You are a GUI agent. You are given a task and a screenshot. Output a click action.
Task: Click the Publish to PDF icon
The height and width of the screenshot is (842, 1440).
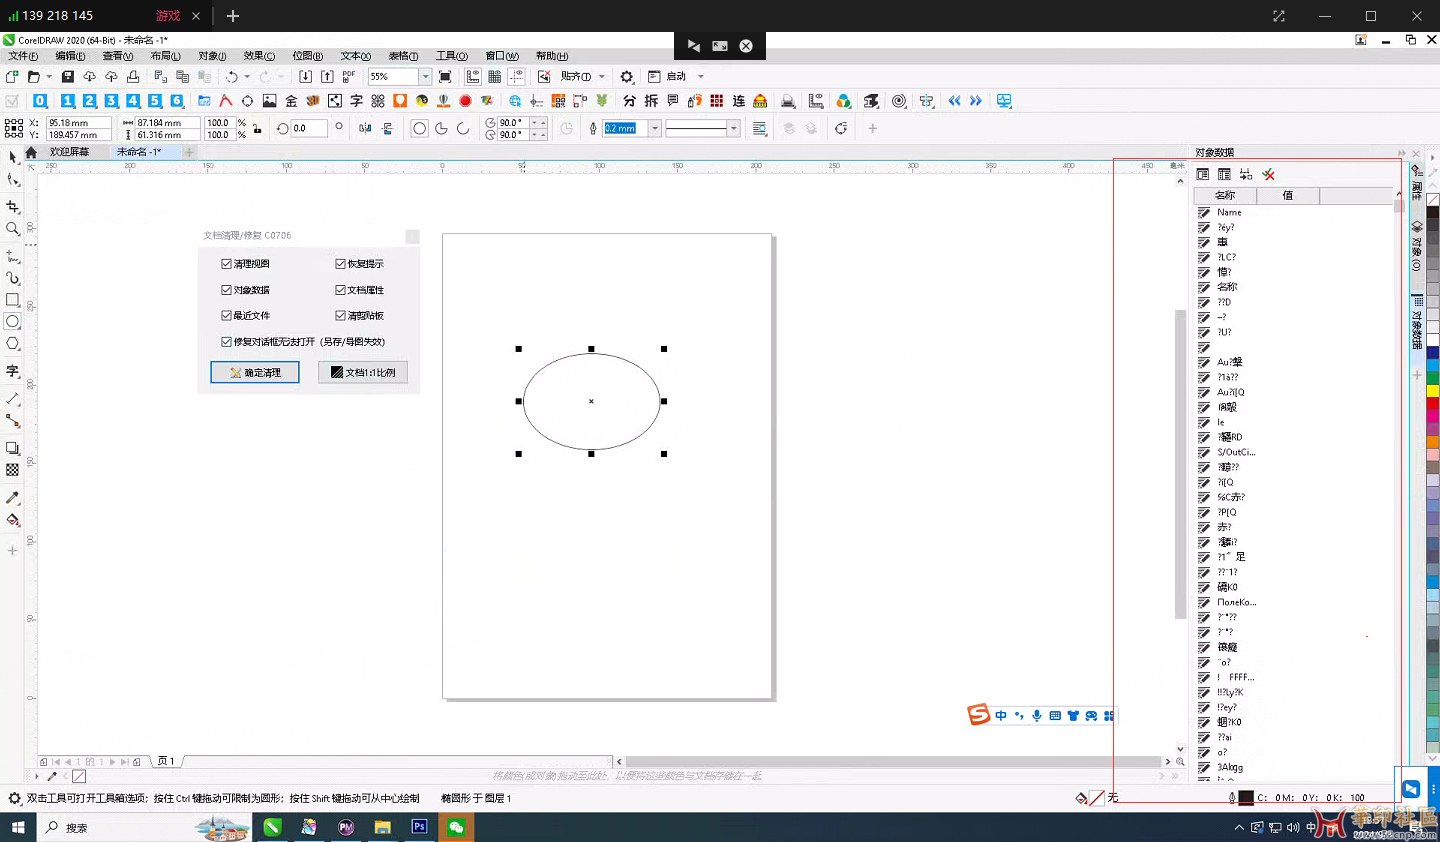(x=349, y=76)
